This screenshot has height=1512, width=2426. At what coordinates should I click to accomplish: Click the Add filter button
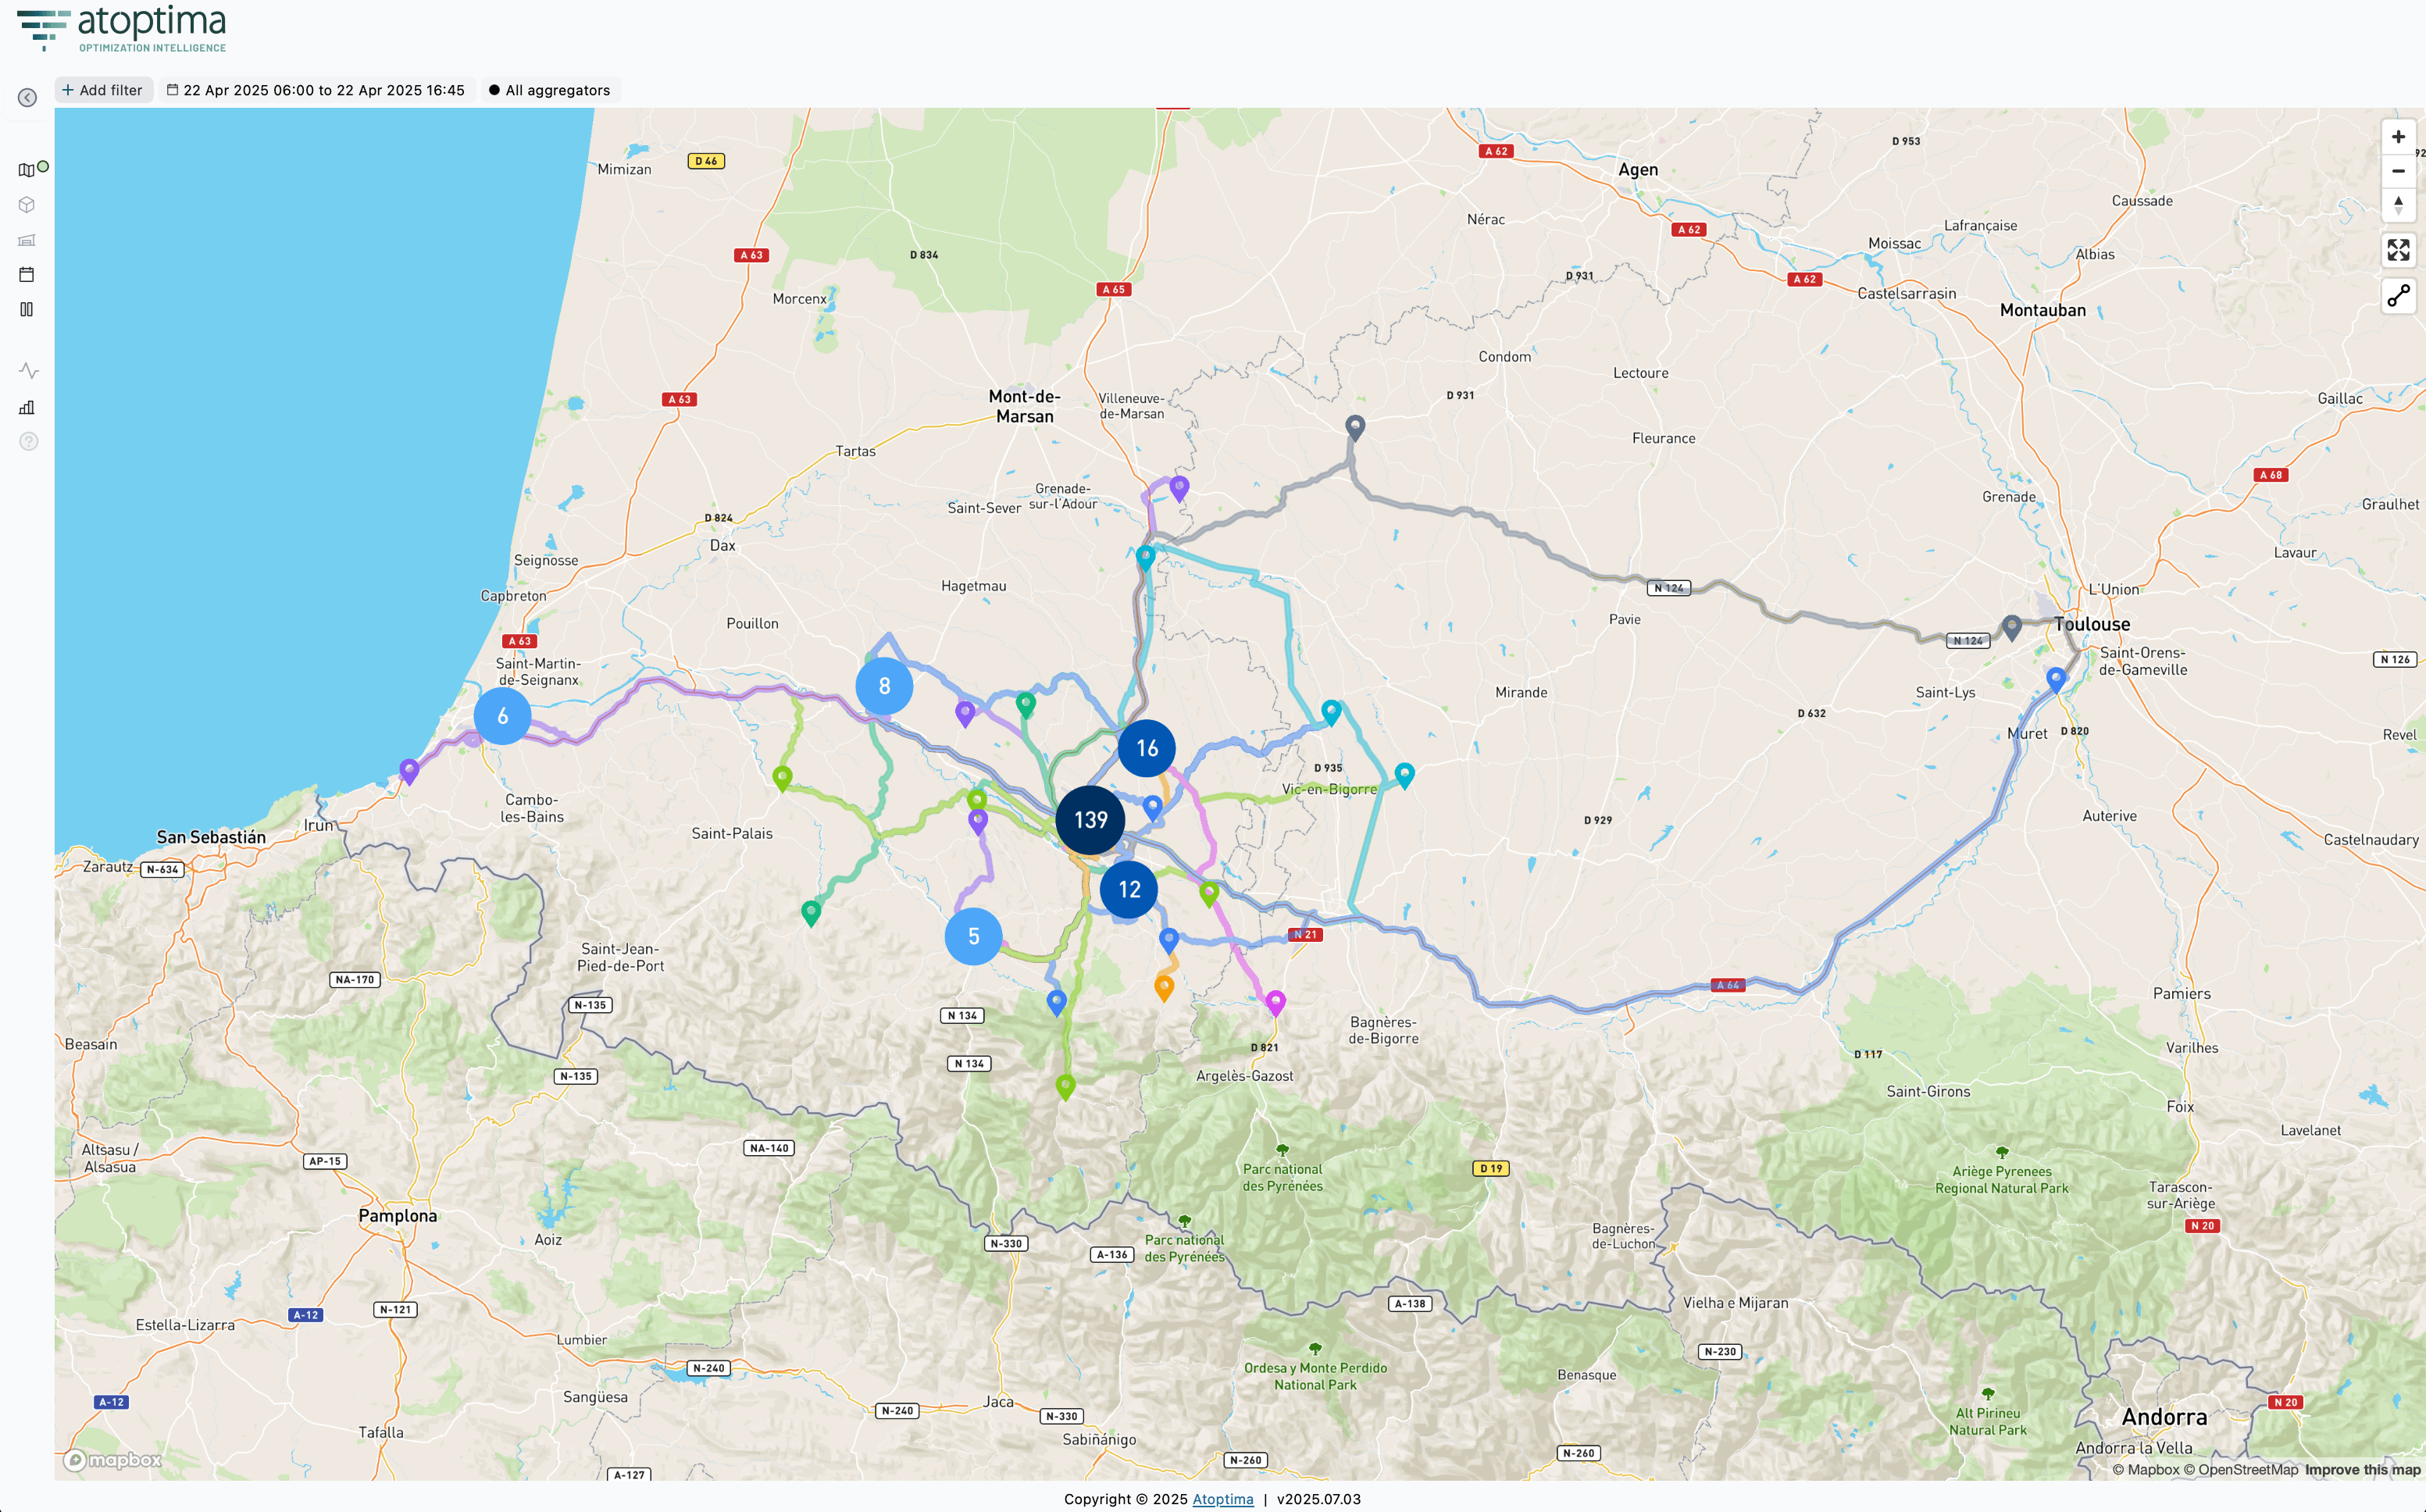(x=102, y=90)
